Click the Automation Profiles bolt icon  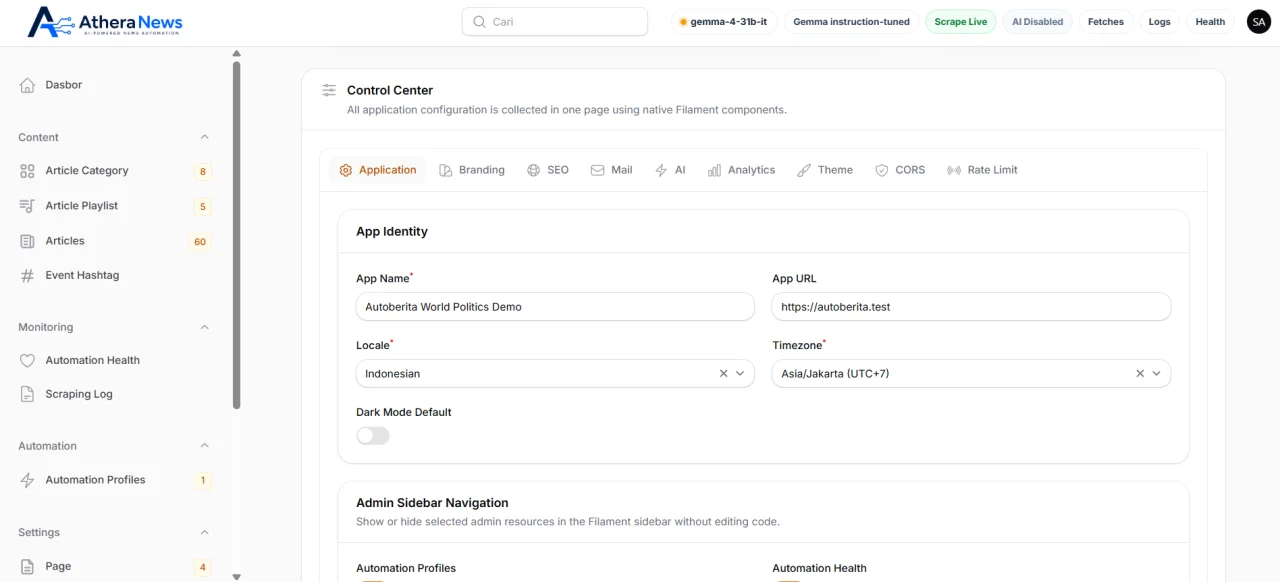tap(27, 481)
